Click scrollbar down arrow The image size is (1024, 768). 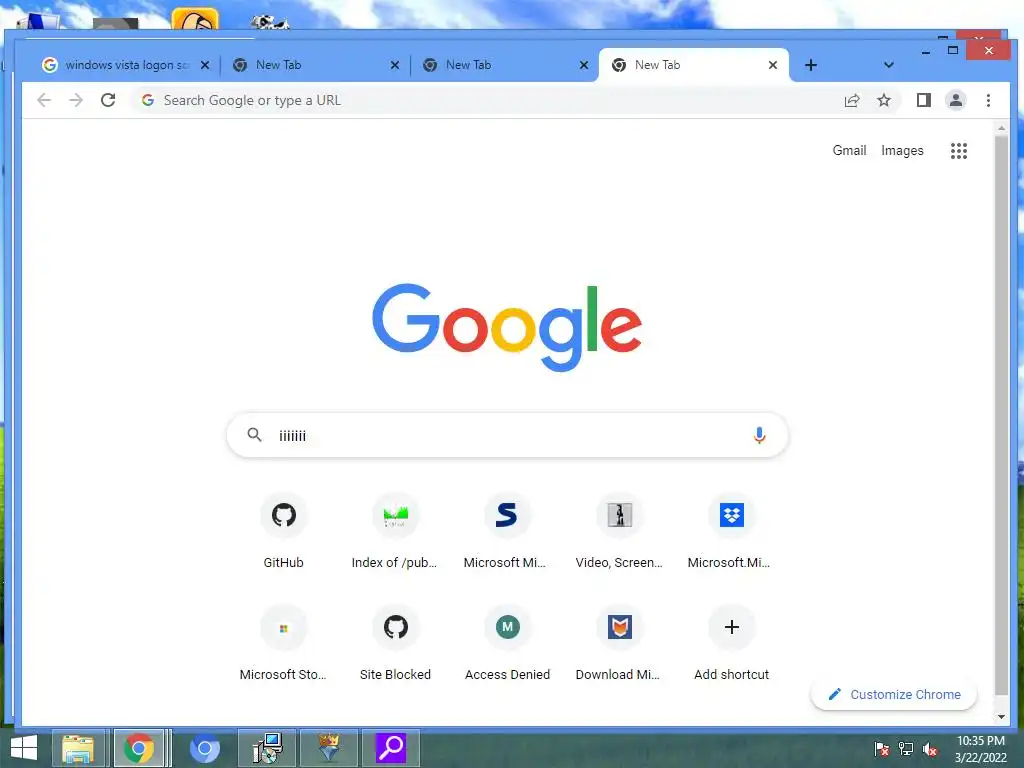1001,716
